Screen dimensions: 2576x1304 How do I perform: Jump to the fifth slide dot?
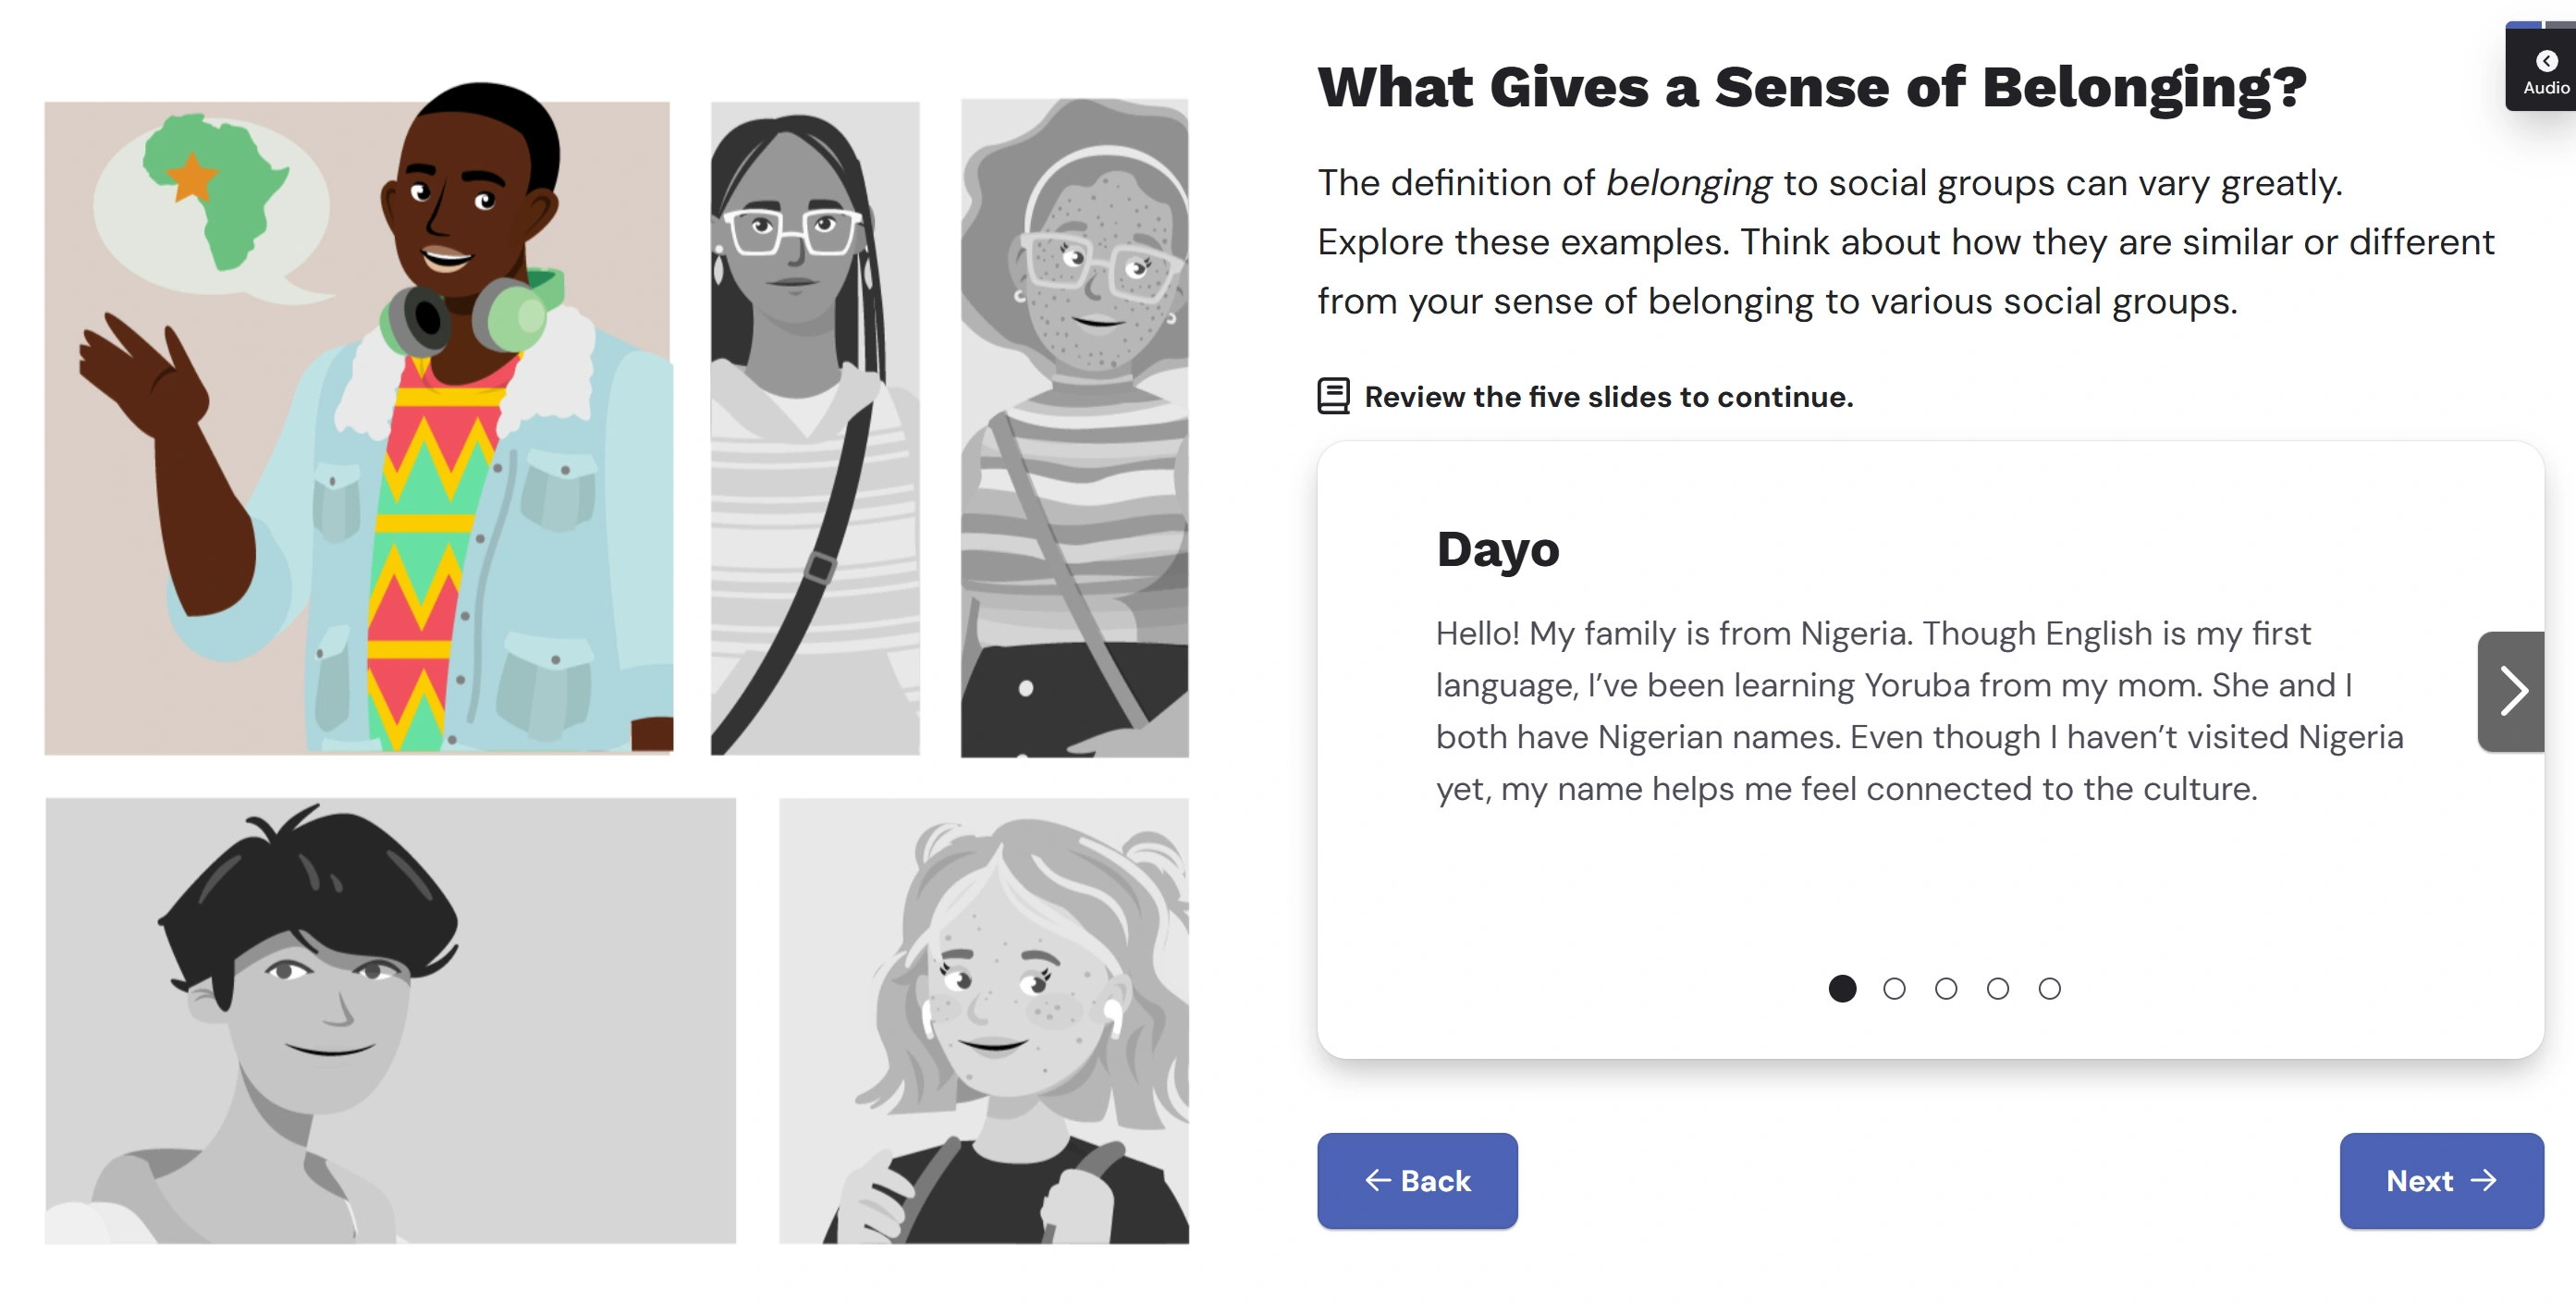(x=2049, y=988)
